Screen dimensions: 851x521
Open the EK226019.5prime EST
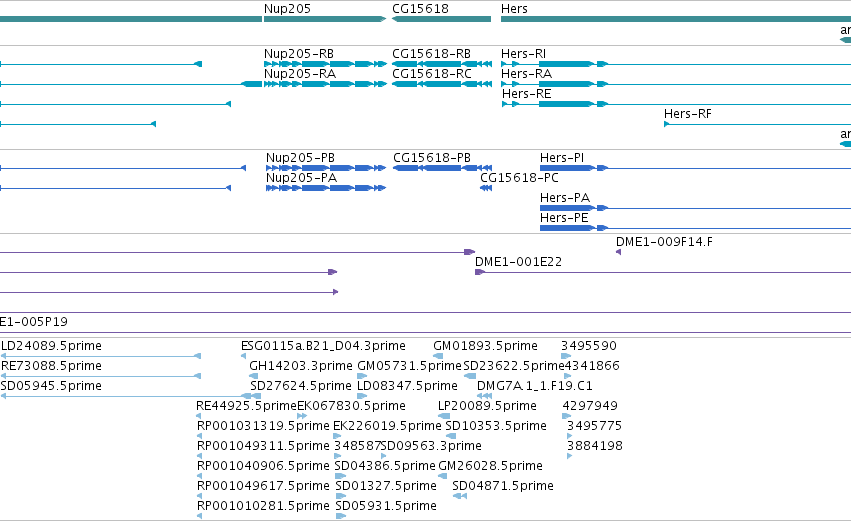tap(387, 427)
